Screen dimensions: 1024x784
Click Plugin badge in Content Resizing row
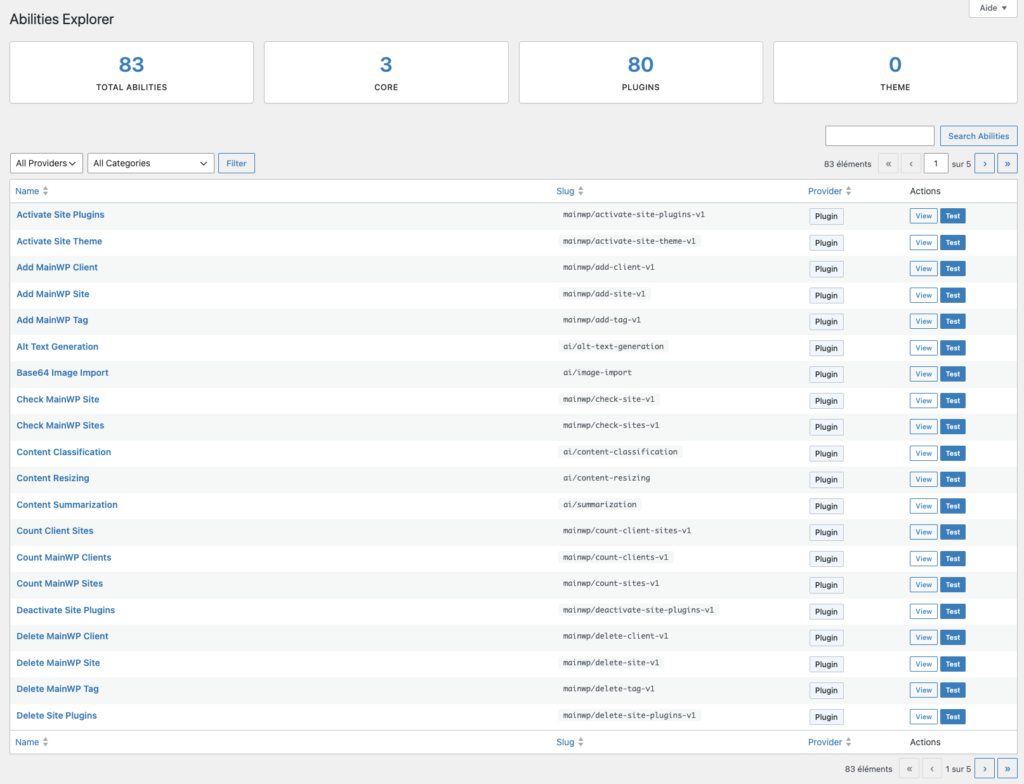[826, 480]
